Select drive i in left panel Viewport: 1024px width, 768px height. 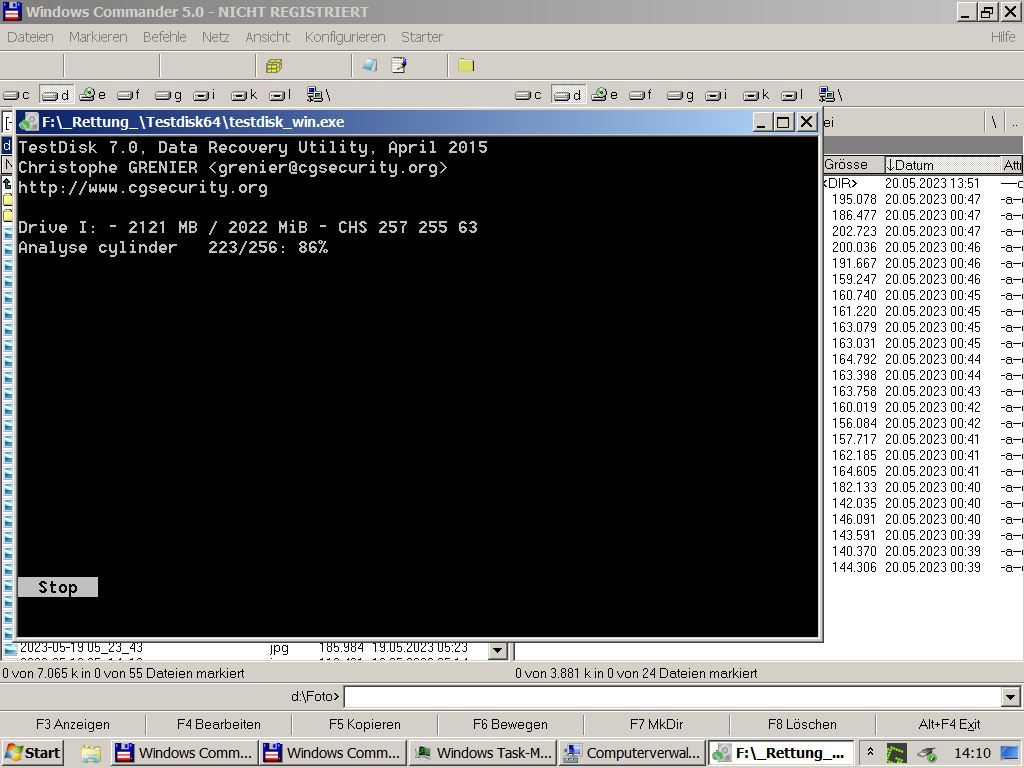click(204, 95)
